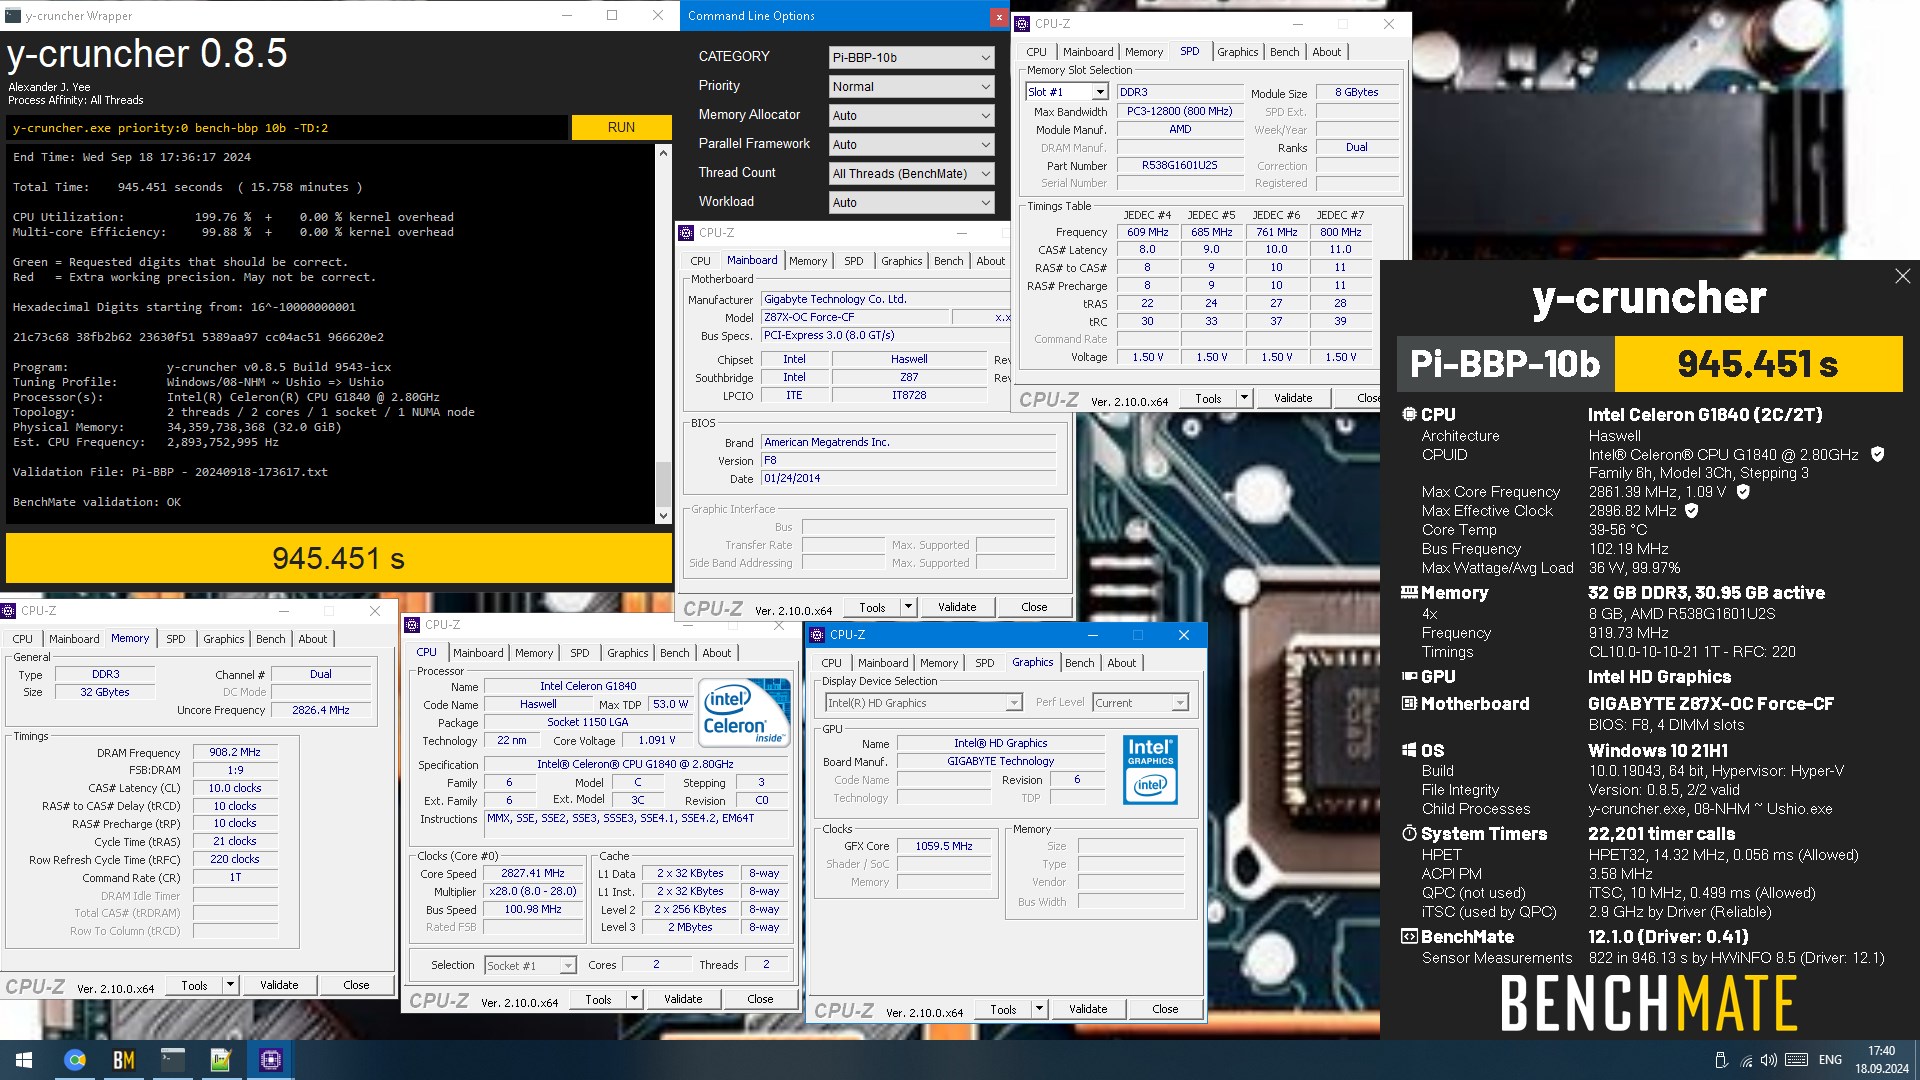Click the y-cruncher output scrollbar up arrow

pos(663,153)
